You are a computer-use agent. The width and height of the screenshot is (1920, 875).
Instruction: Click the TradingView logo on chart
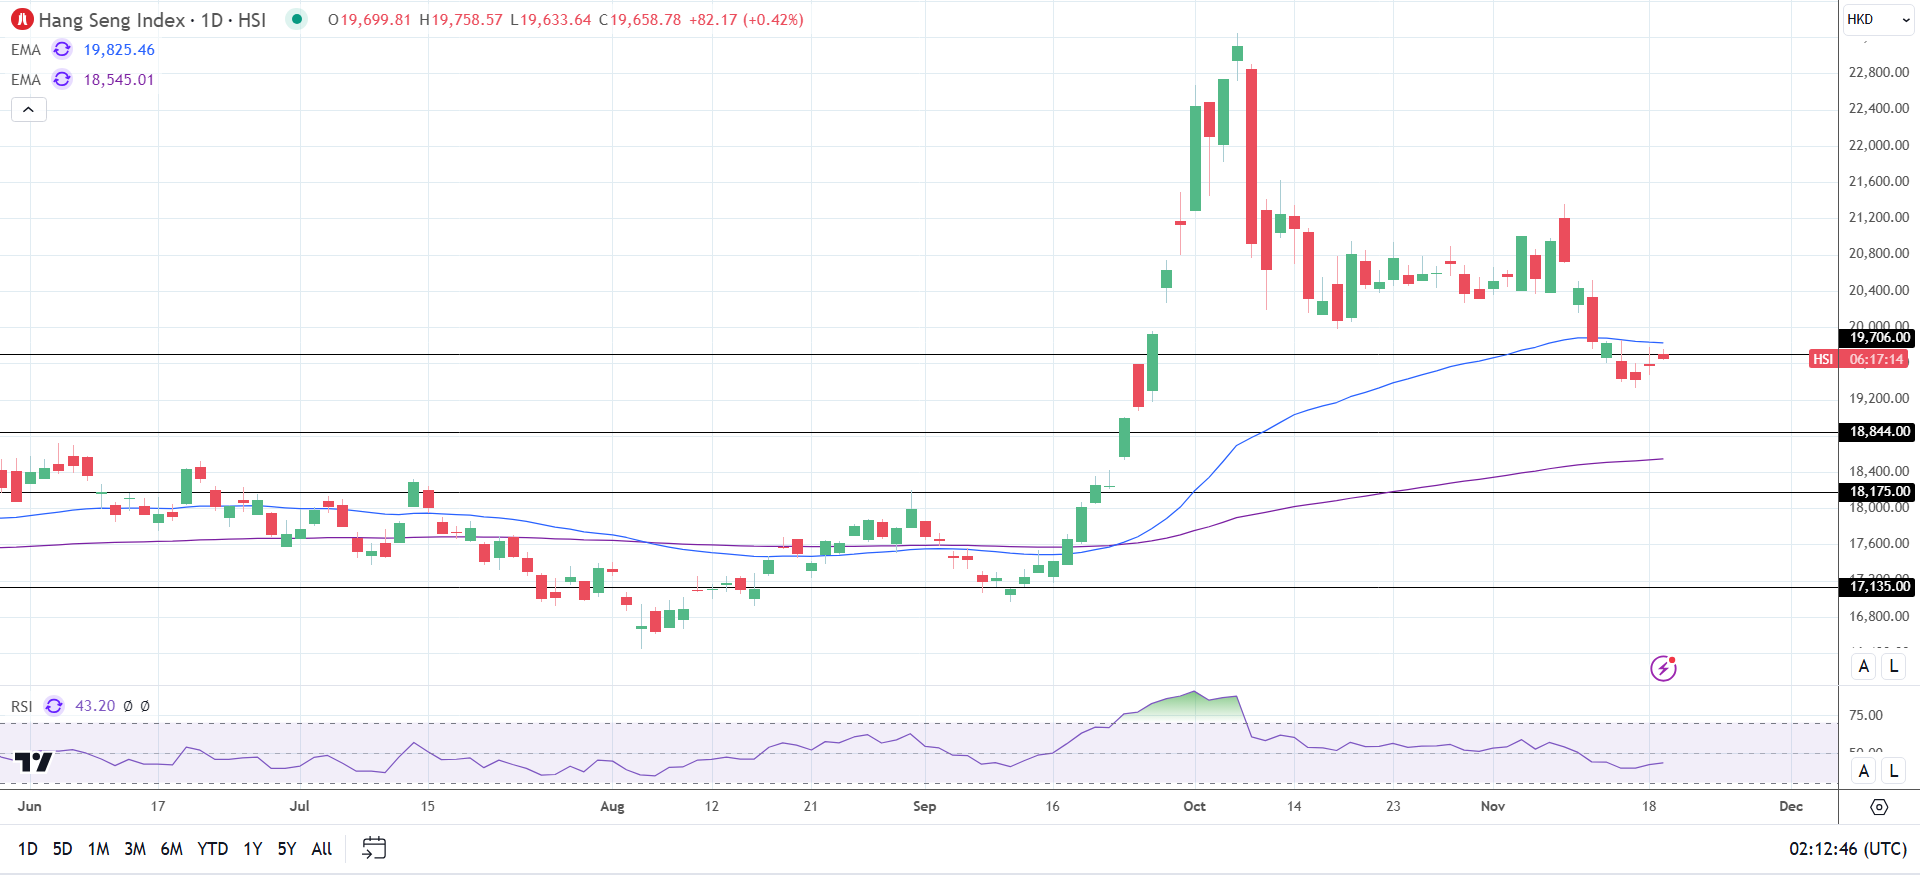(34, 762)
